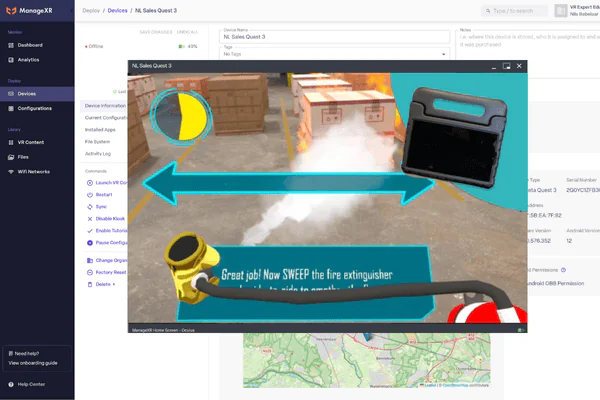
Task: Select the Installed Apps tab
Action: tap(100, 130)
